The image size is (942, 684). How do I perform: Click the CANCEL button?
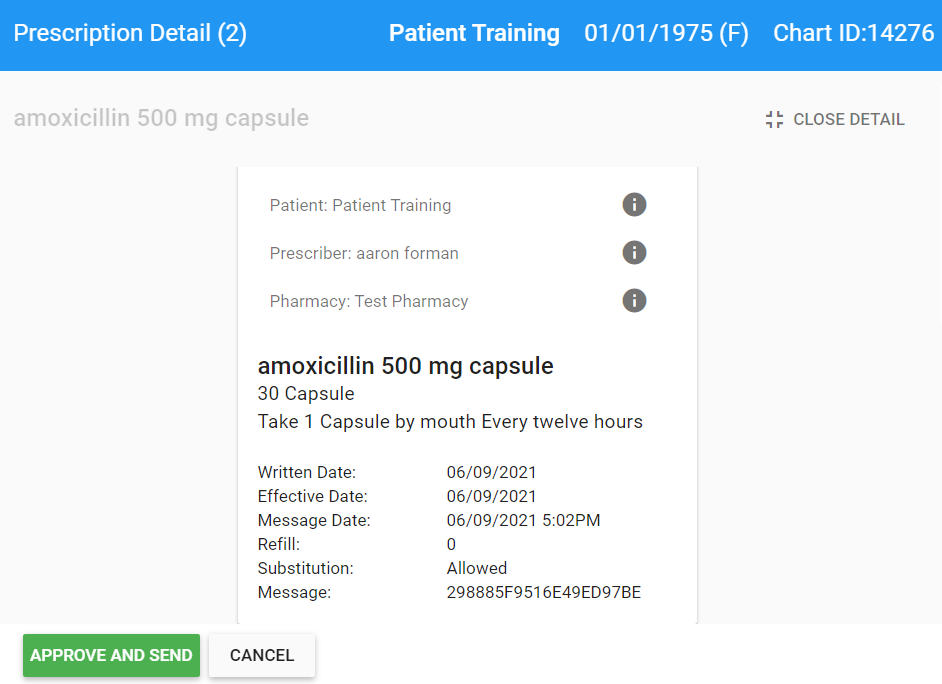click(261, 655)
